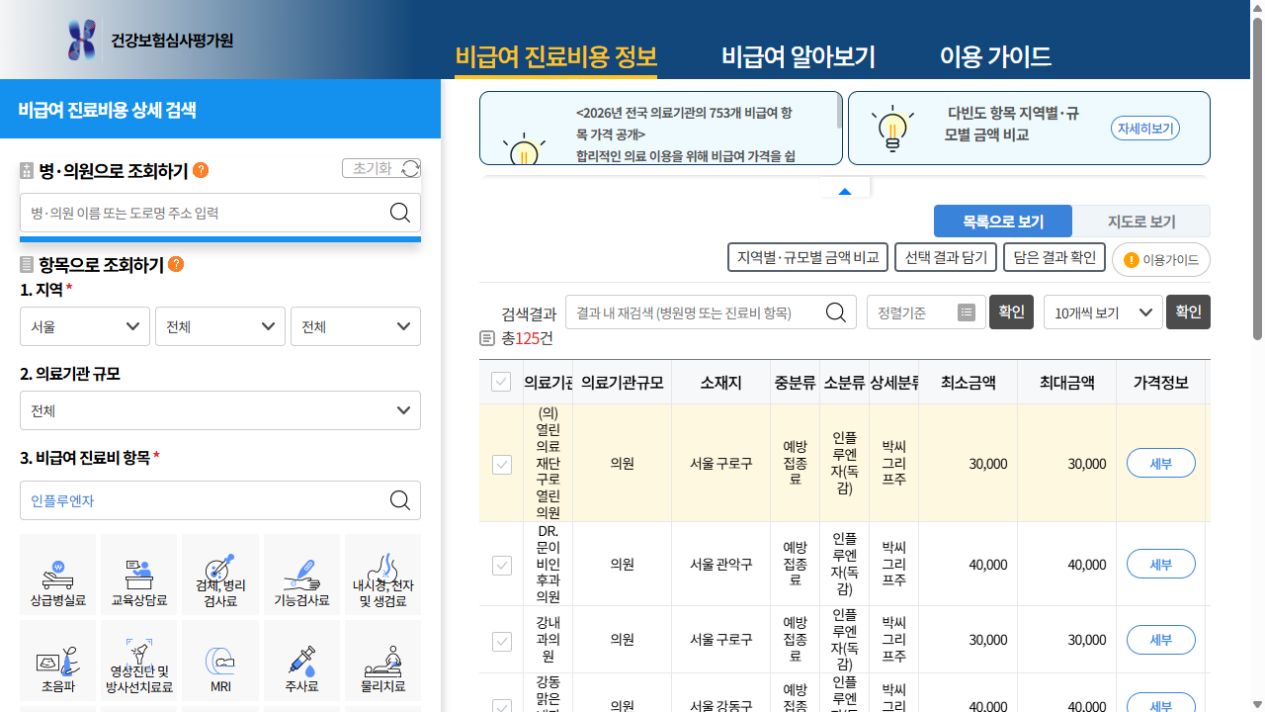Screen dimensions: 1265x712
Task: Click the 소재지 column header
Action: [721, 382]
